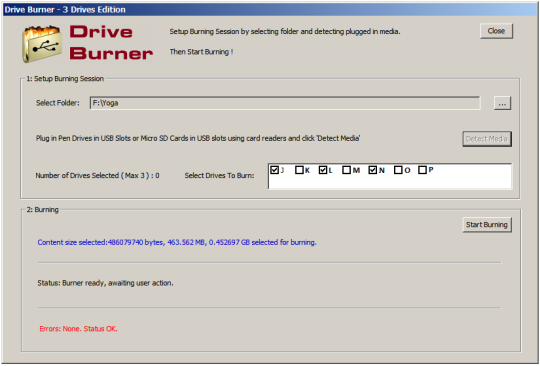Viewport: 540px width, 366px height.
Task: Enable the K drive checkbox
Action: click(x=299, y=170)
